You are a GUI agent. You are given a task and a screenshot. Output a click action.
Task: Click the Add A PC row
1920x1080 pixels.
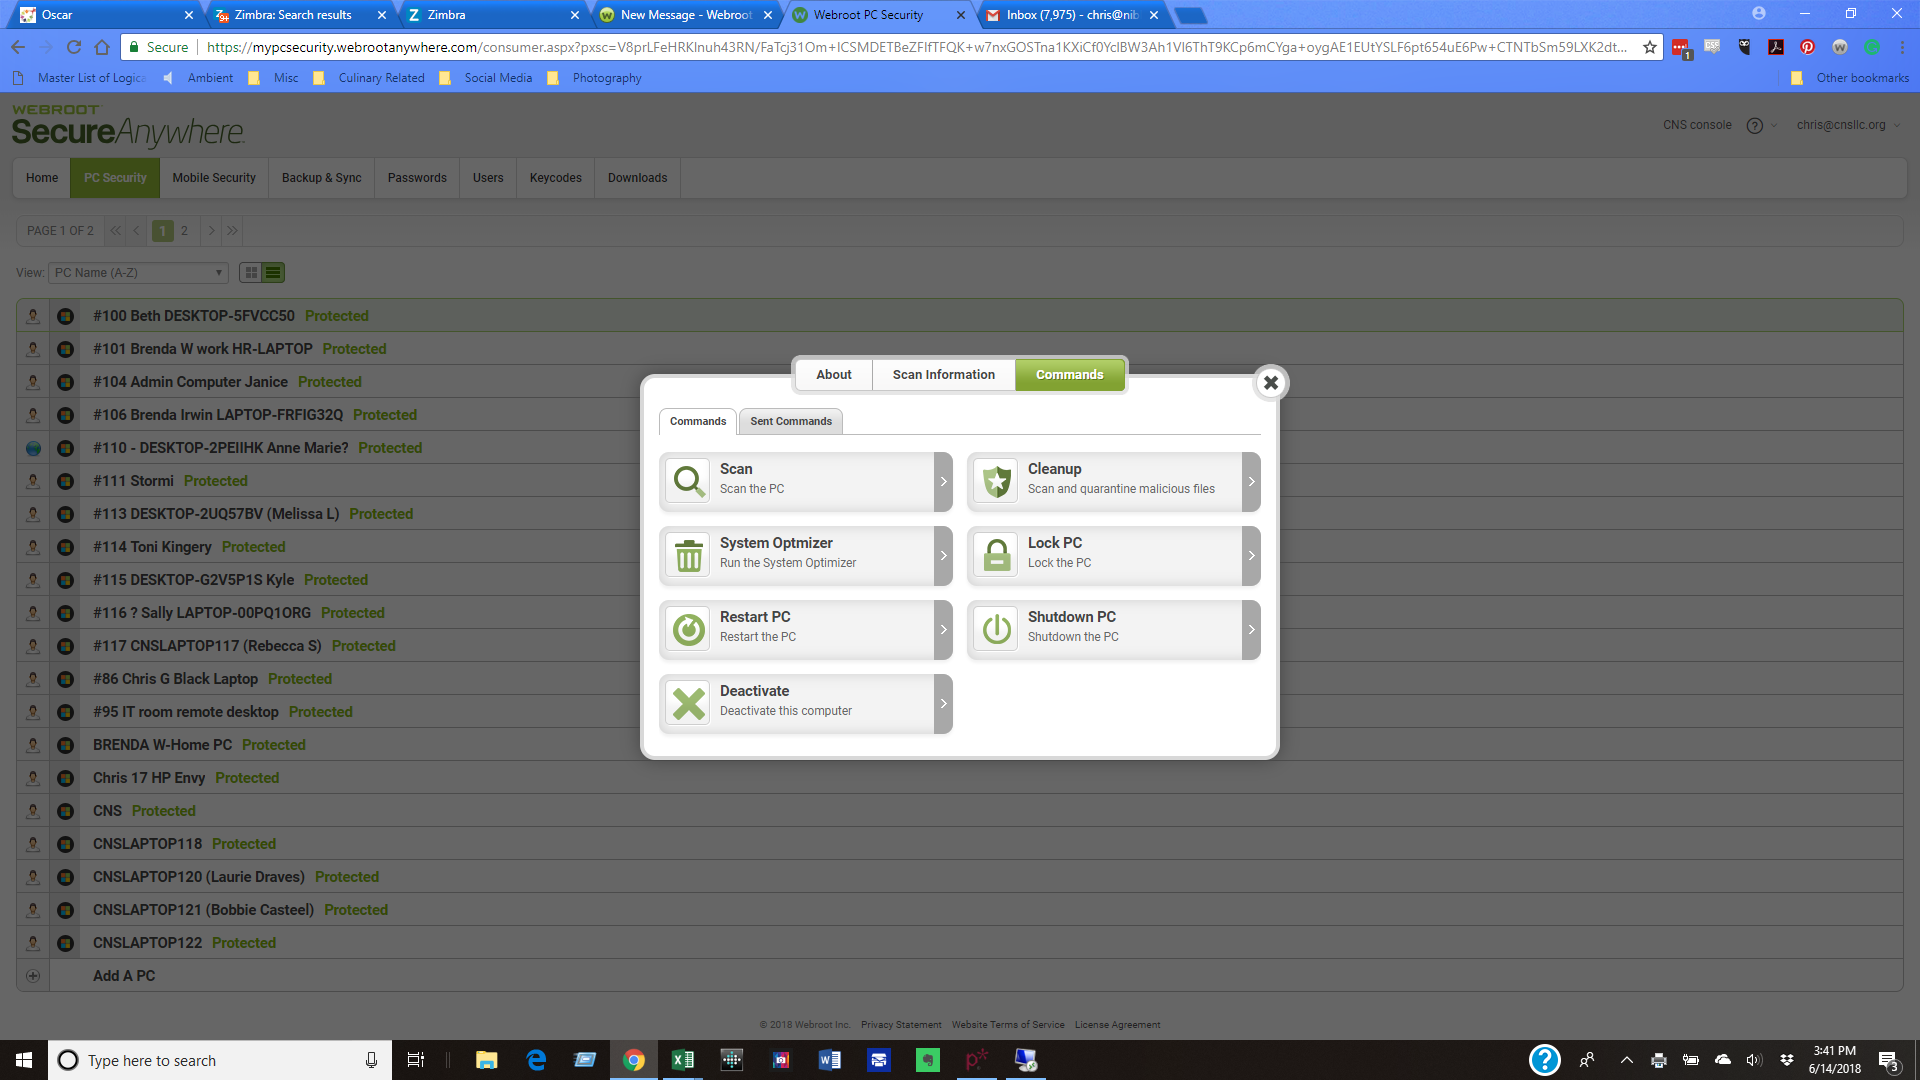click(960, 976)
